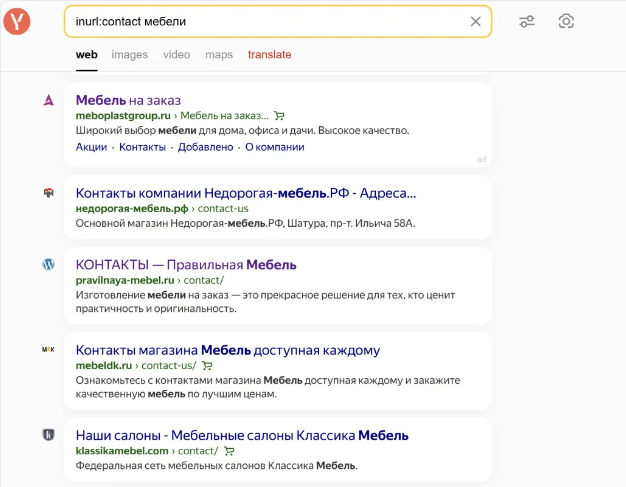Open the translate tab
626x487 pixels.
(x=269, y=55)
